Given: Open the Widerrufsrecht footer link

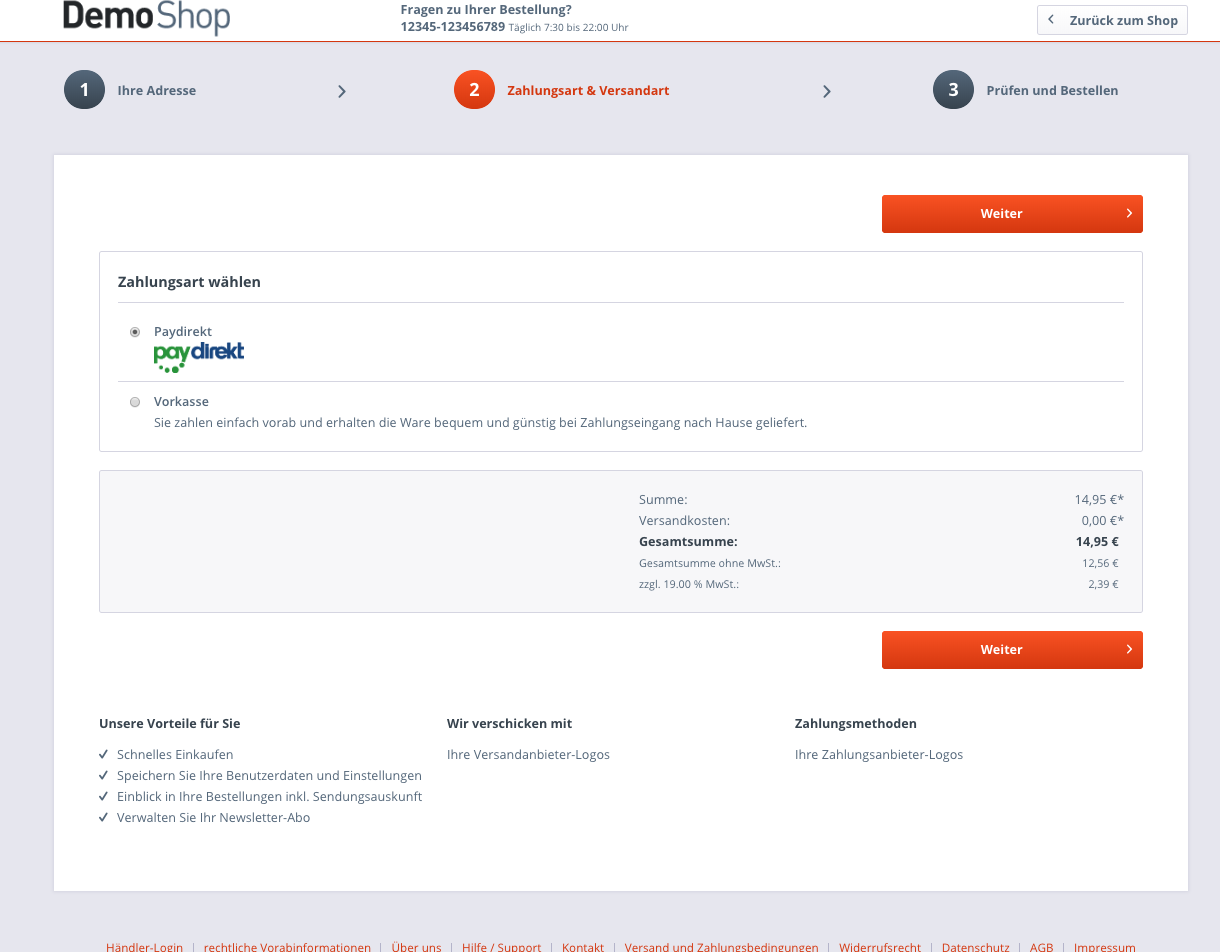Looking at the screenshot, I should [x=880, y=946].
